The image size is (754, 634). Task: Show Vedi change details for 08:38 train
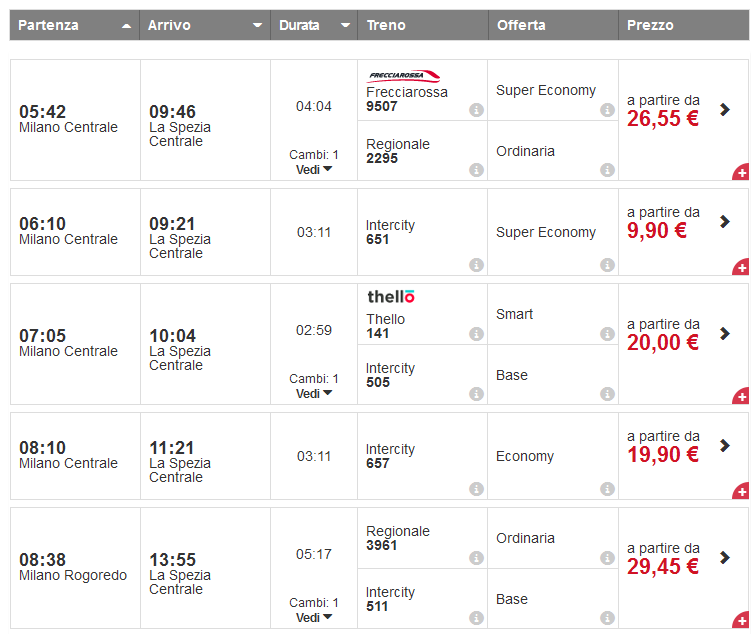tap(314, 618)
